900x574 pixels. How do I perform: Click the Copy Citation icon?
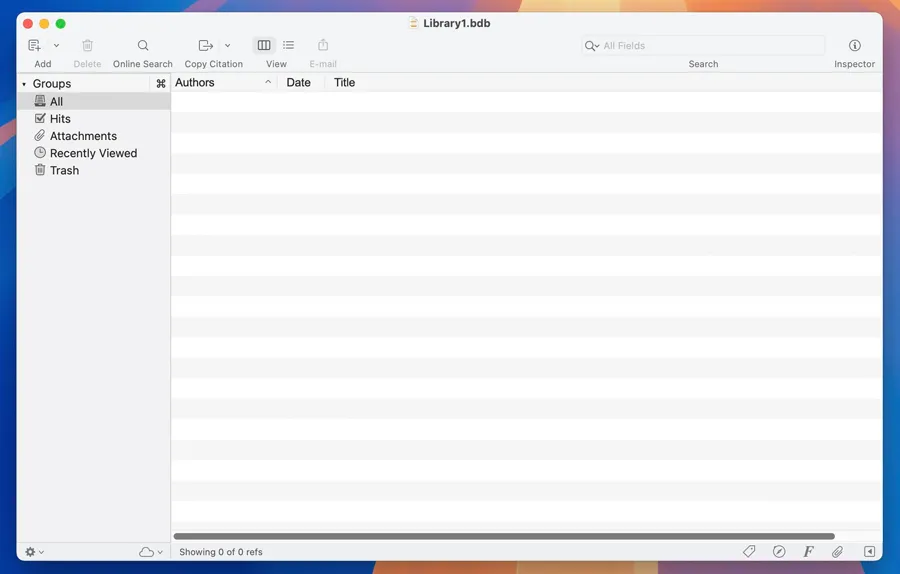pos(206,46)
